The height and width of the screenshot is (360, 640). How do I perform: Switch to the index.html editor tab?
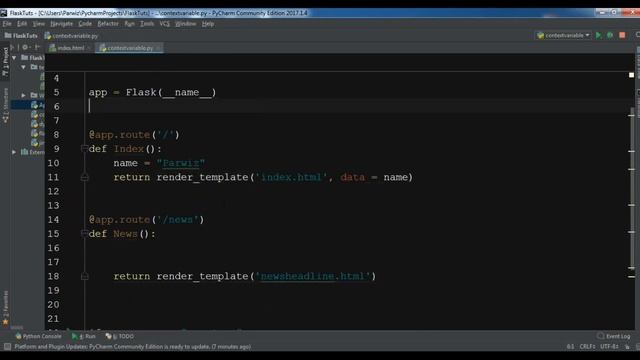coord(70,48)
